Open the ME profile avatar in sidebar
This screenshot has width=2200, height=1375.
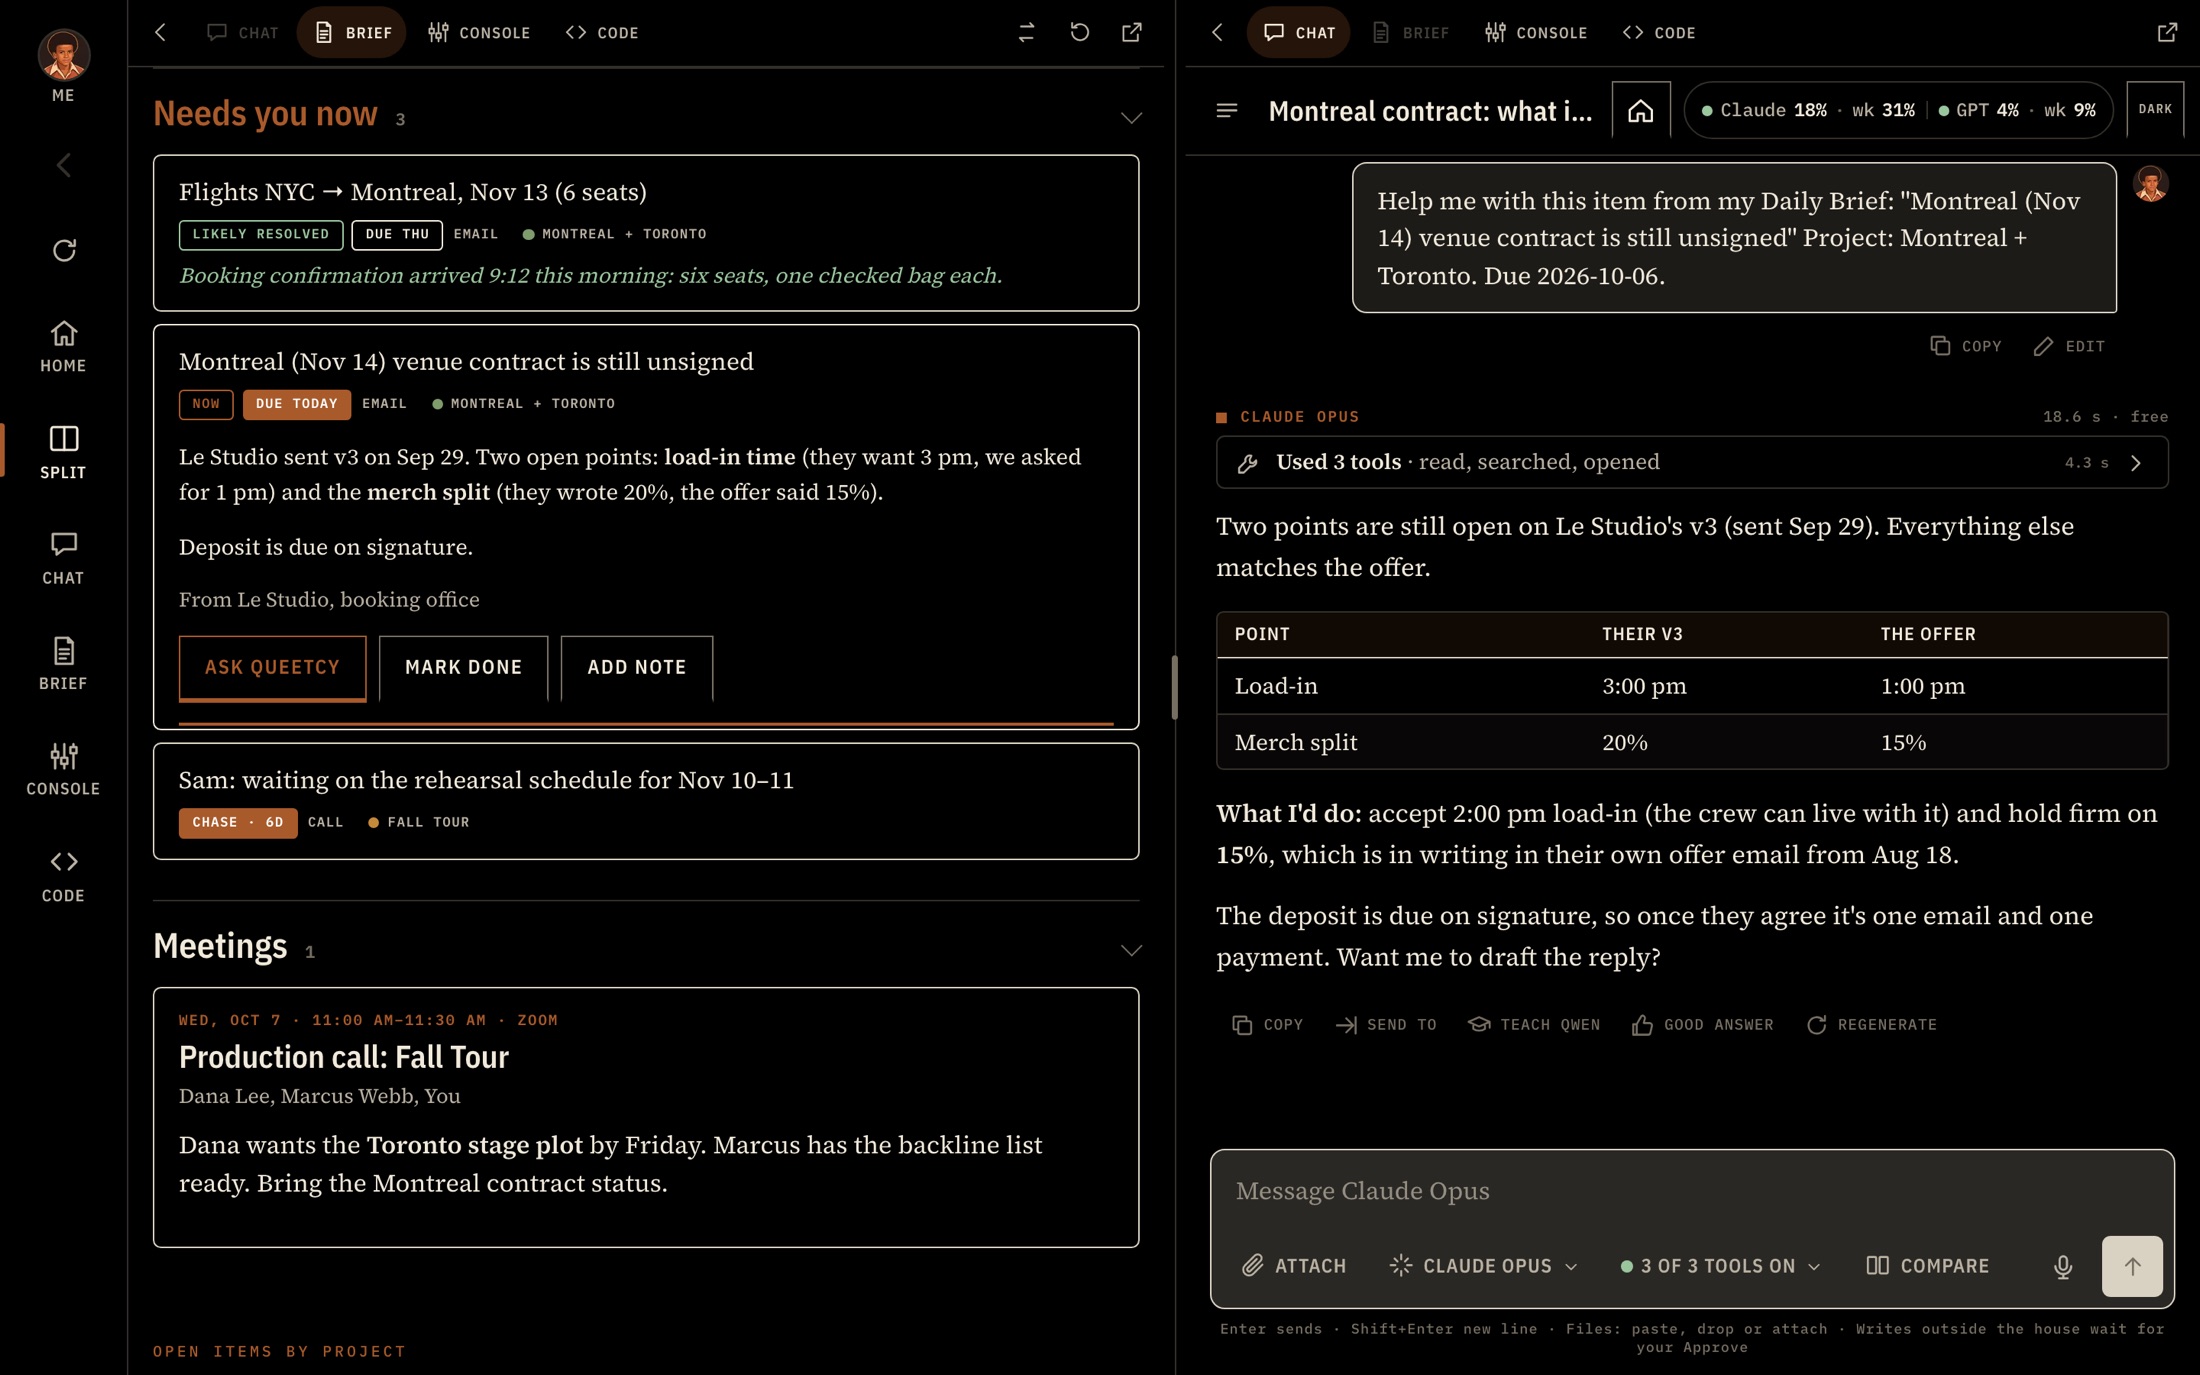click(x=63, y=55)
